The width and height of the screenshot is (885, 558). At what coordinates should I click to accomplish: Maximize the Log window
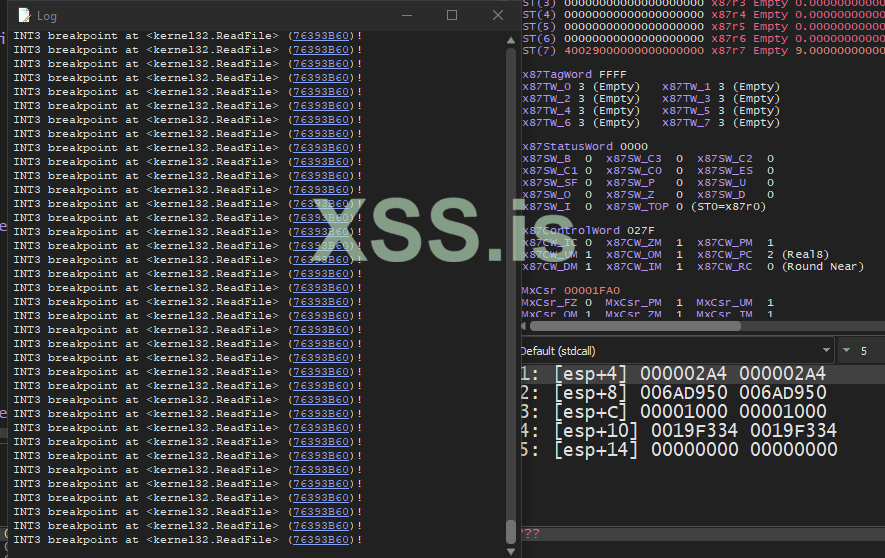[x=452, y=15]
